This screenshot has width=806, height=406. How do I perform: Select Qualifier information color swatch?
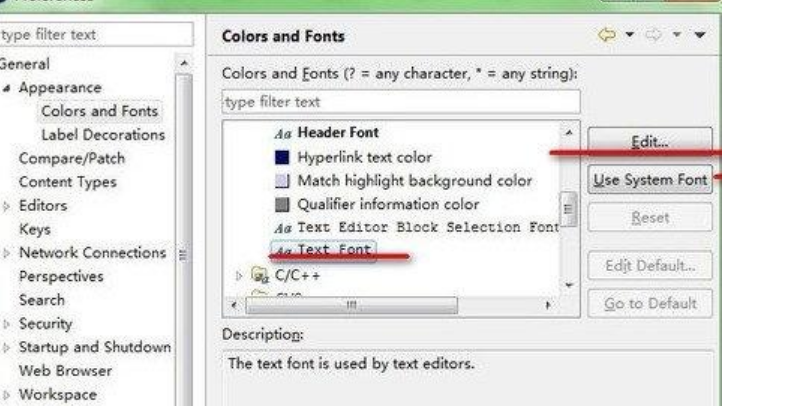coord(282,204)
